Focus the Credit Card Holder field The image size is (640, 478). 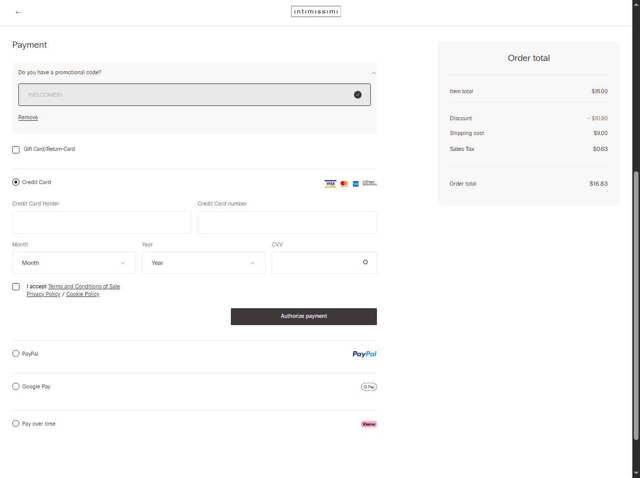point(102,222)
